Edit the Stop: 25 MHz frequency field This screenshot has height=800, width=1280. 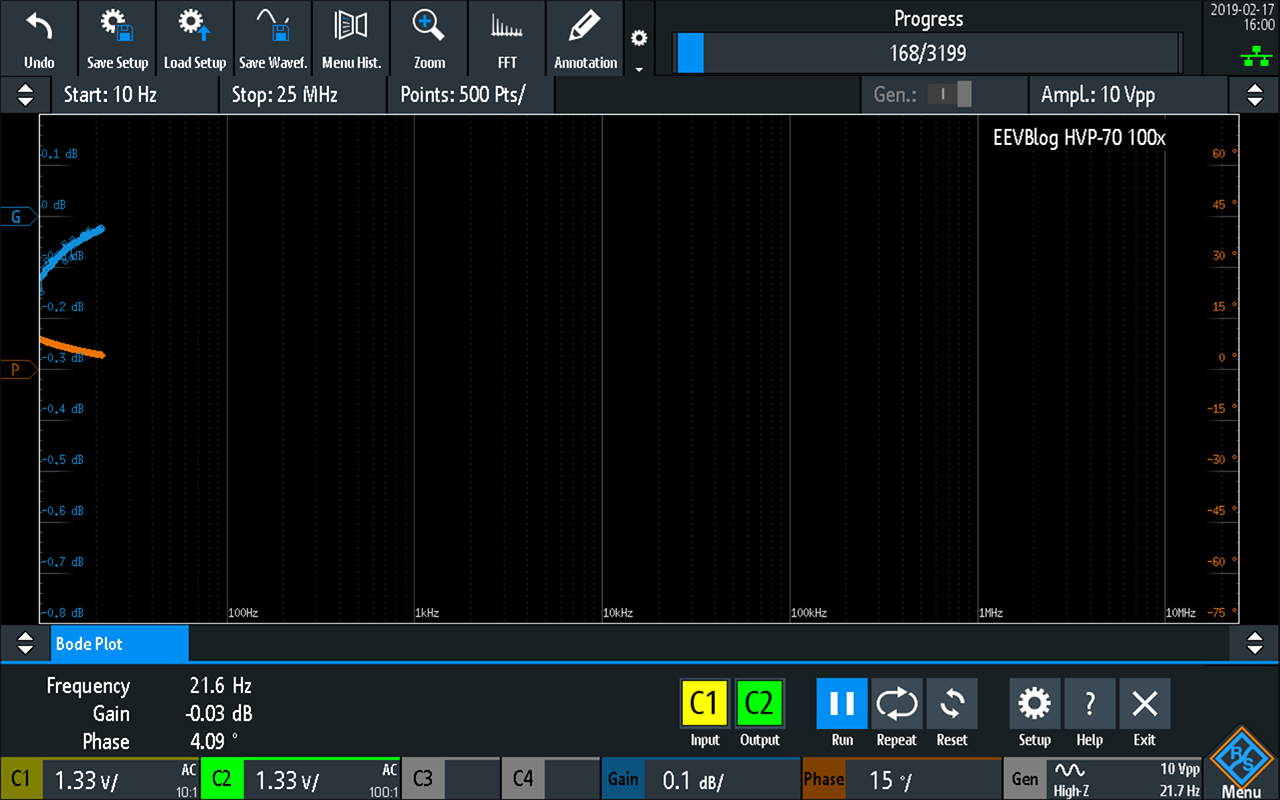pyautogui.click(x=302, y=96)
